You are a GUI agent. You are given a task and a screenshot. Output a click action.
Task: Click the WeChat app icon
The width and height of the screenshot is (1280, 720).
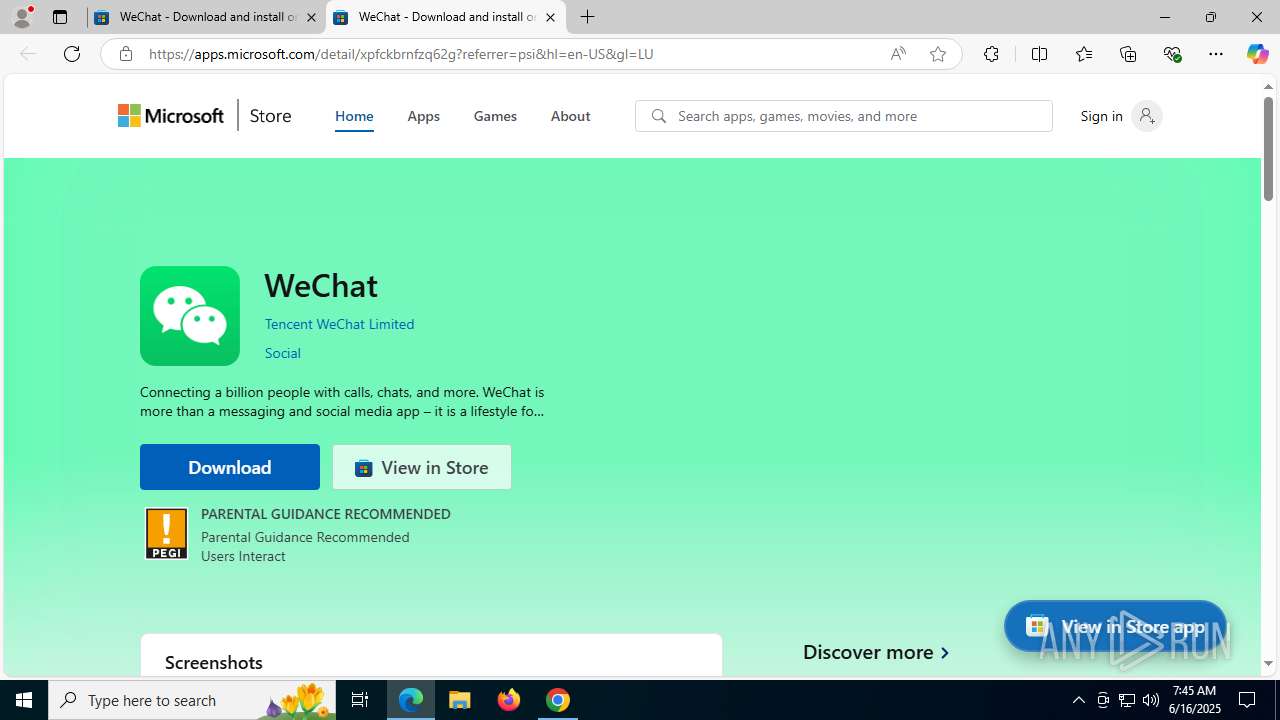click(190, 316)
